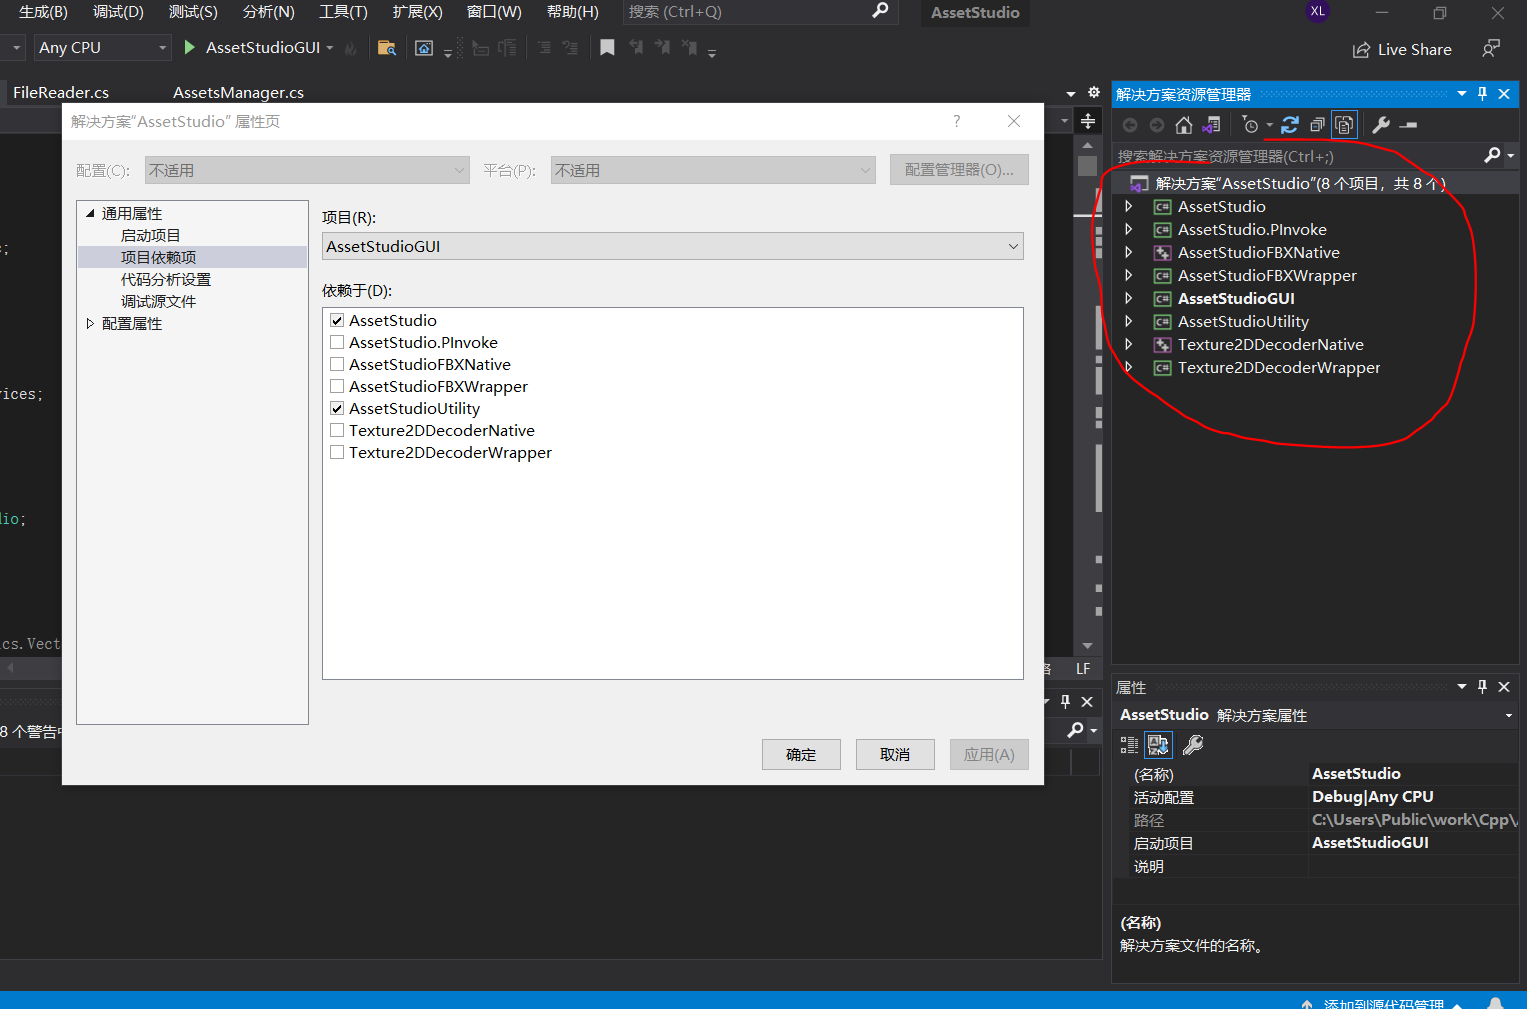Sort properties alphabetically in Properties panel
The image size is (1527, 1009).
1158,745
